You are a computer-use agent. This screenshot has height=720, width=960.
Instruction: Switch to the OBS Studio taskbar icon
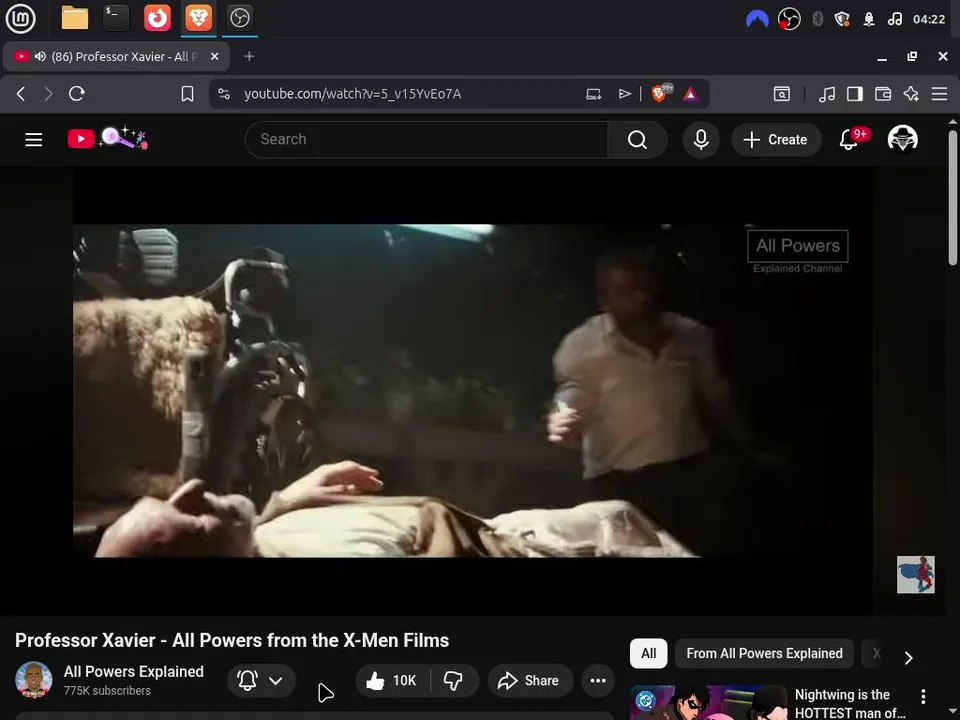(239, 18)
